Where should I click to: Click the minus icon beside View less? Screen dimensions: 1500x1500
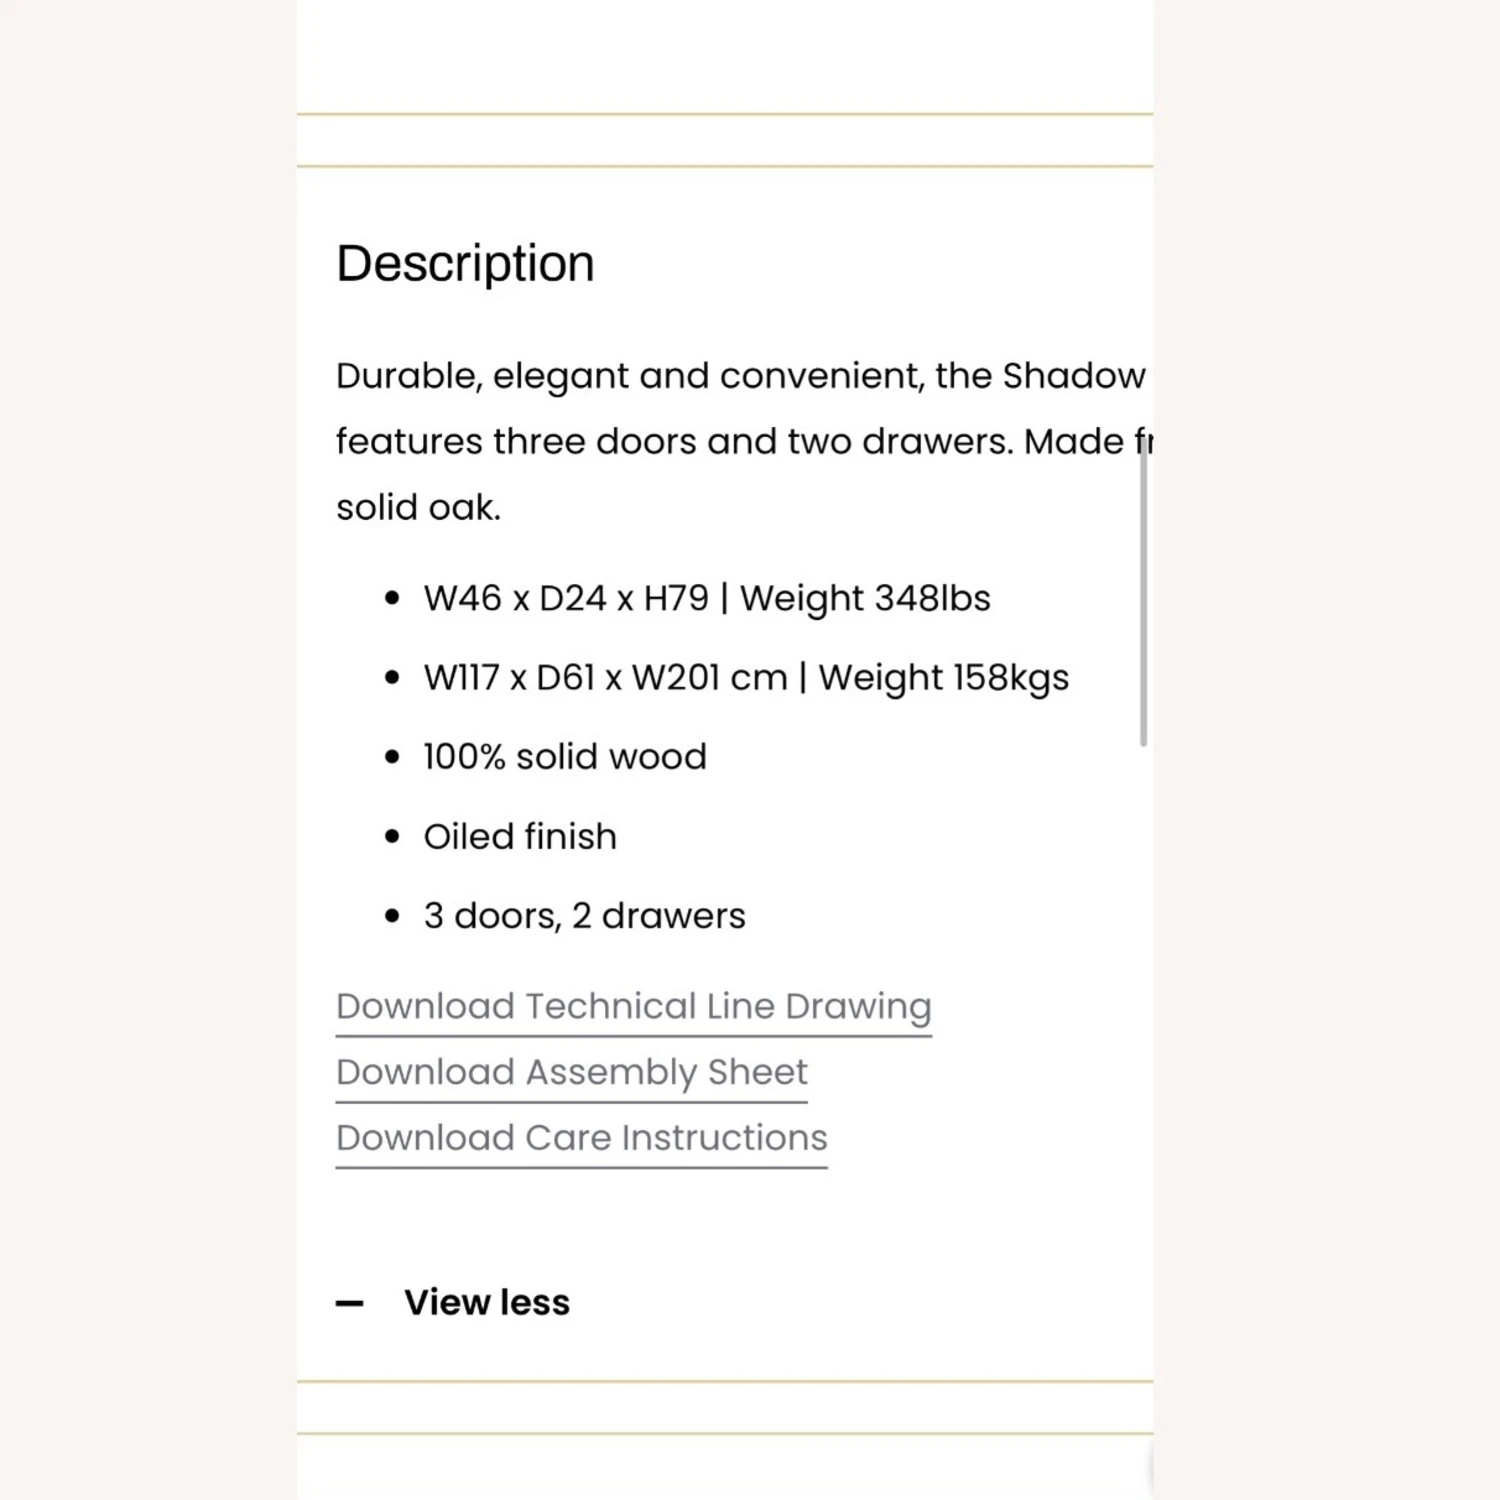349,1303
